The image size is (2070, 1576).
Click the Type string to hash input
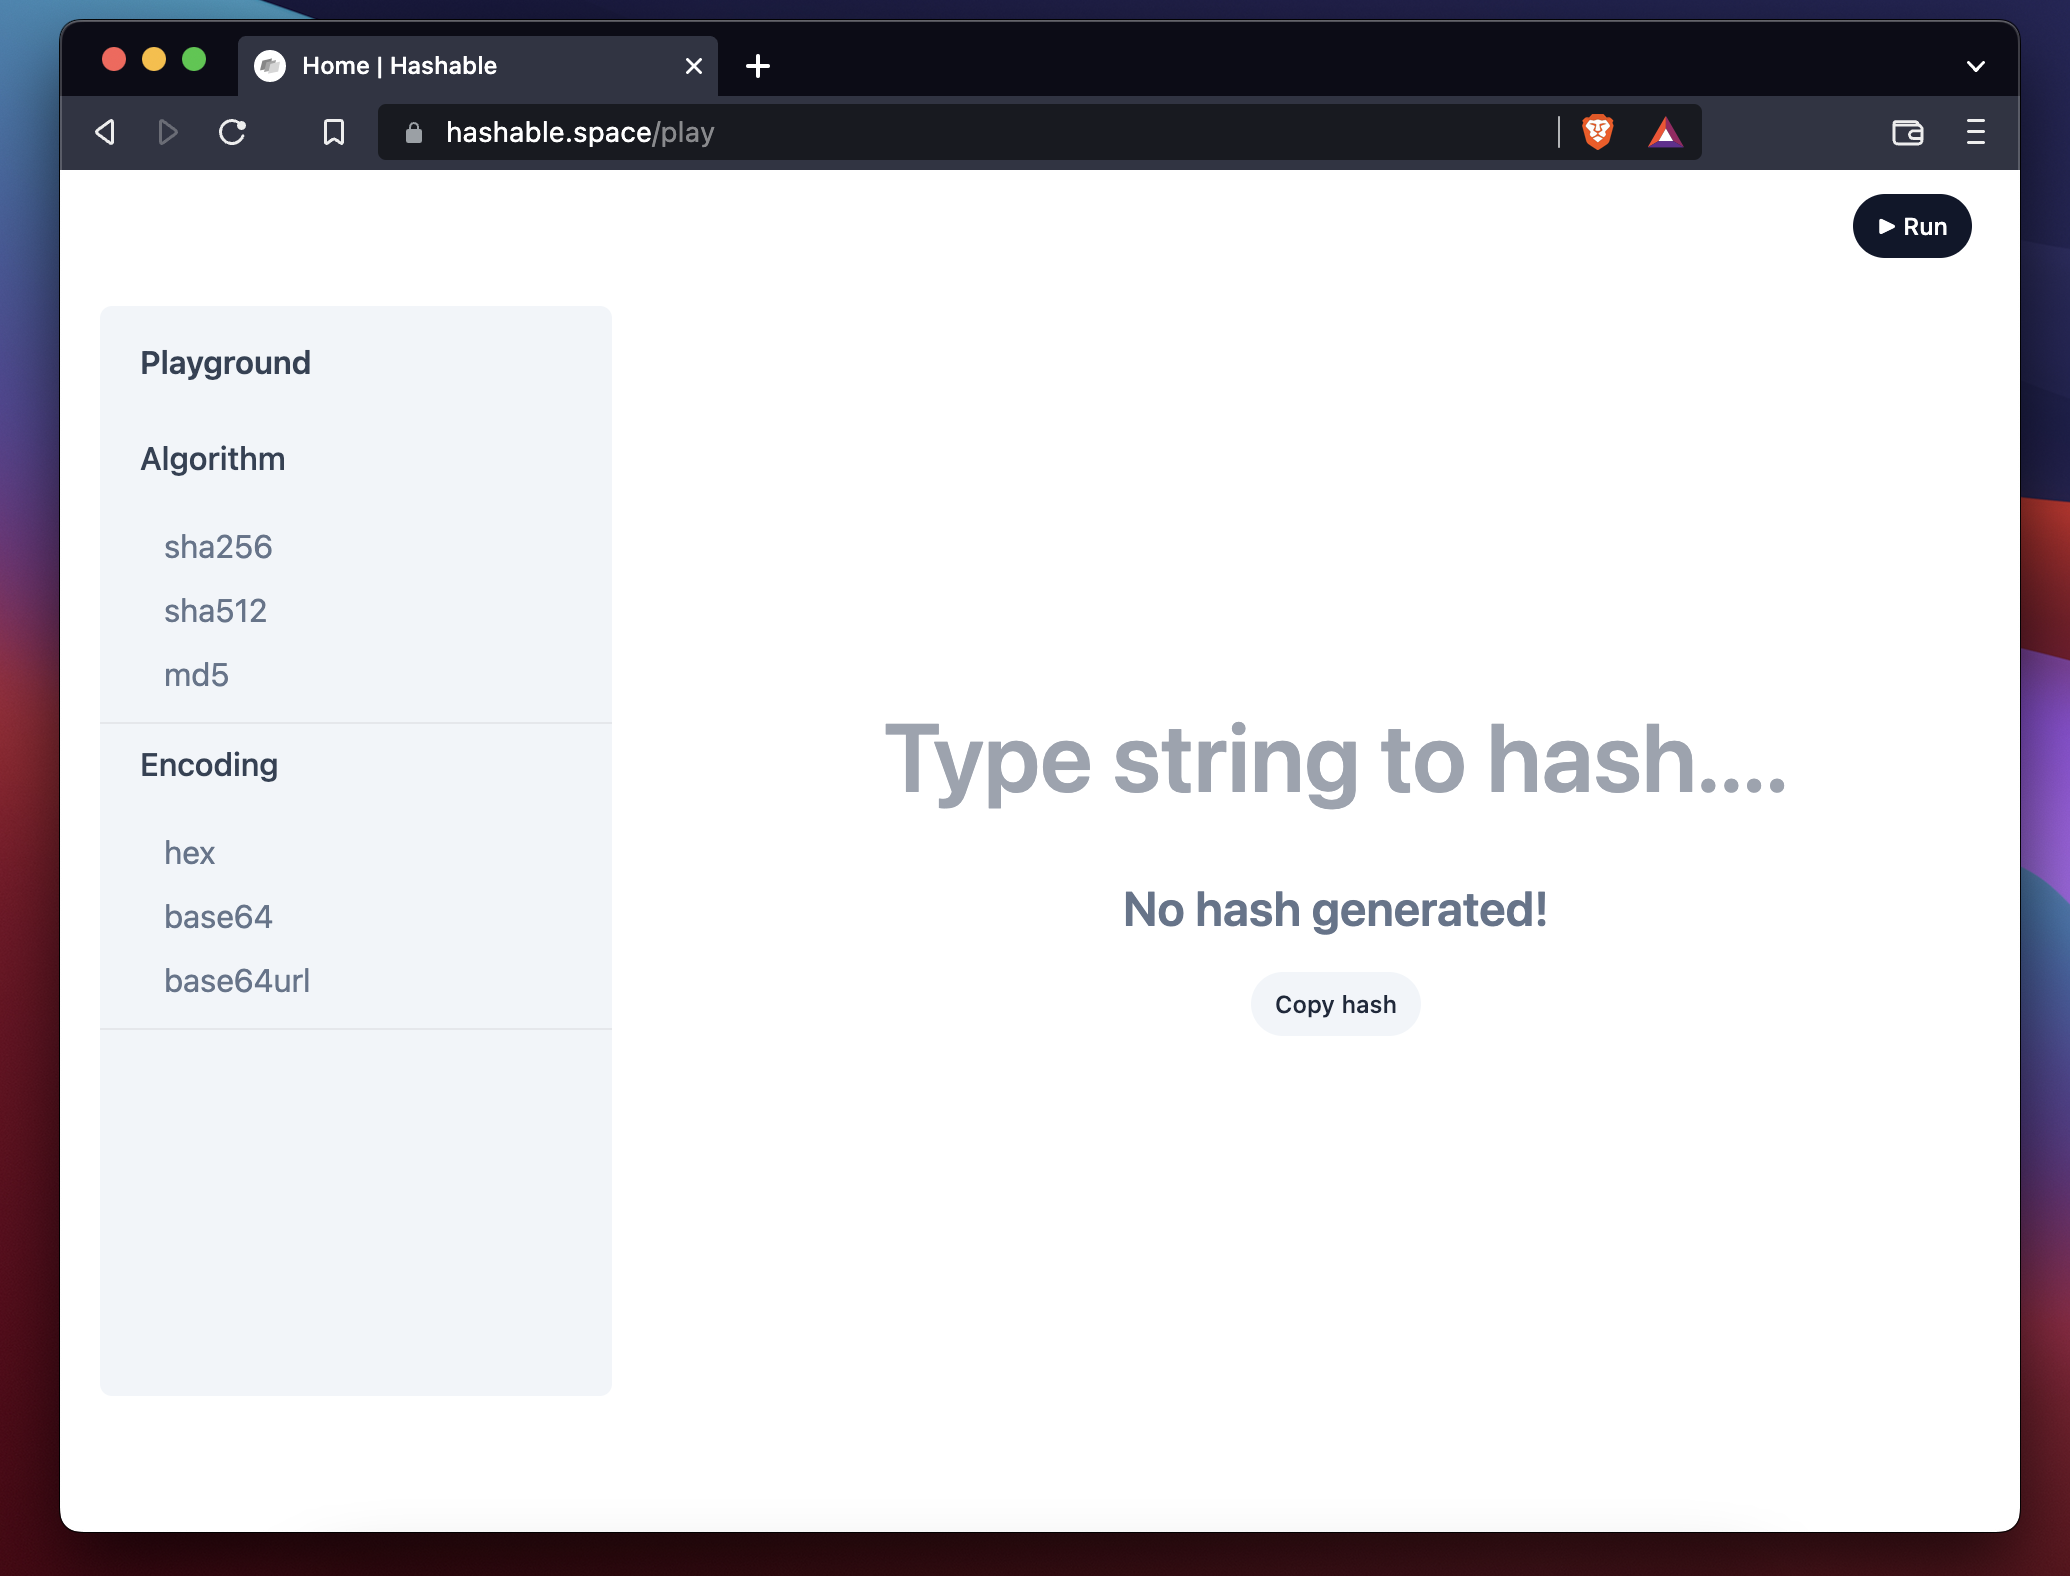point(1335,760)
